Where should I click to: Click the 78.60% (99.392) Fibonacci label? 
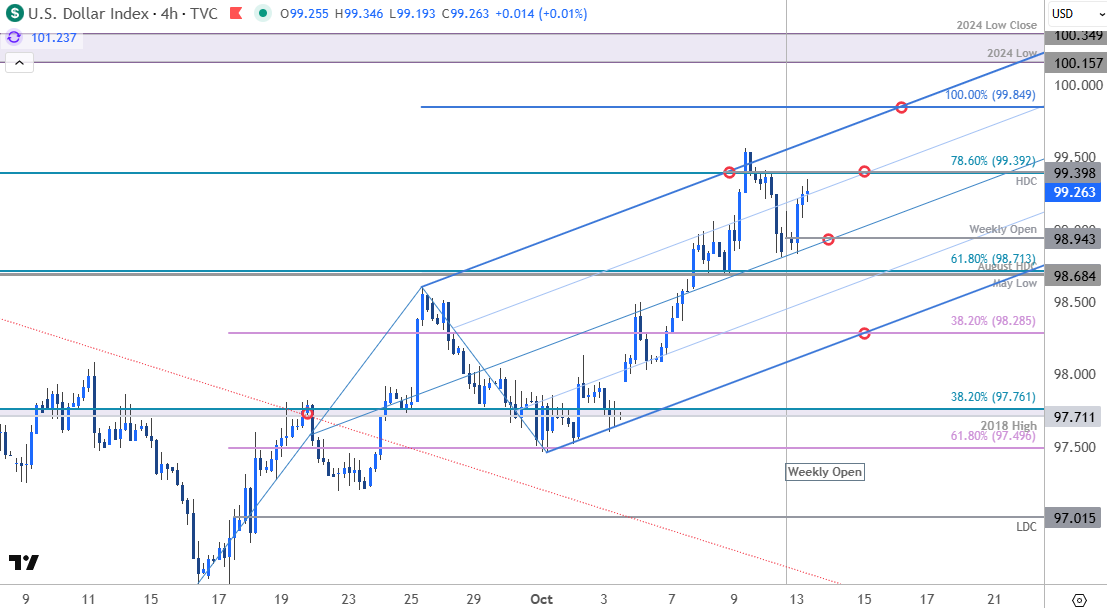point(993,161)
